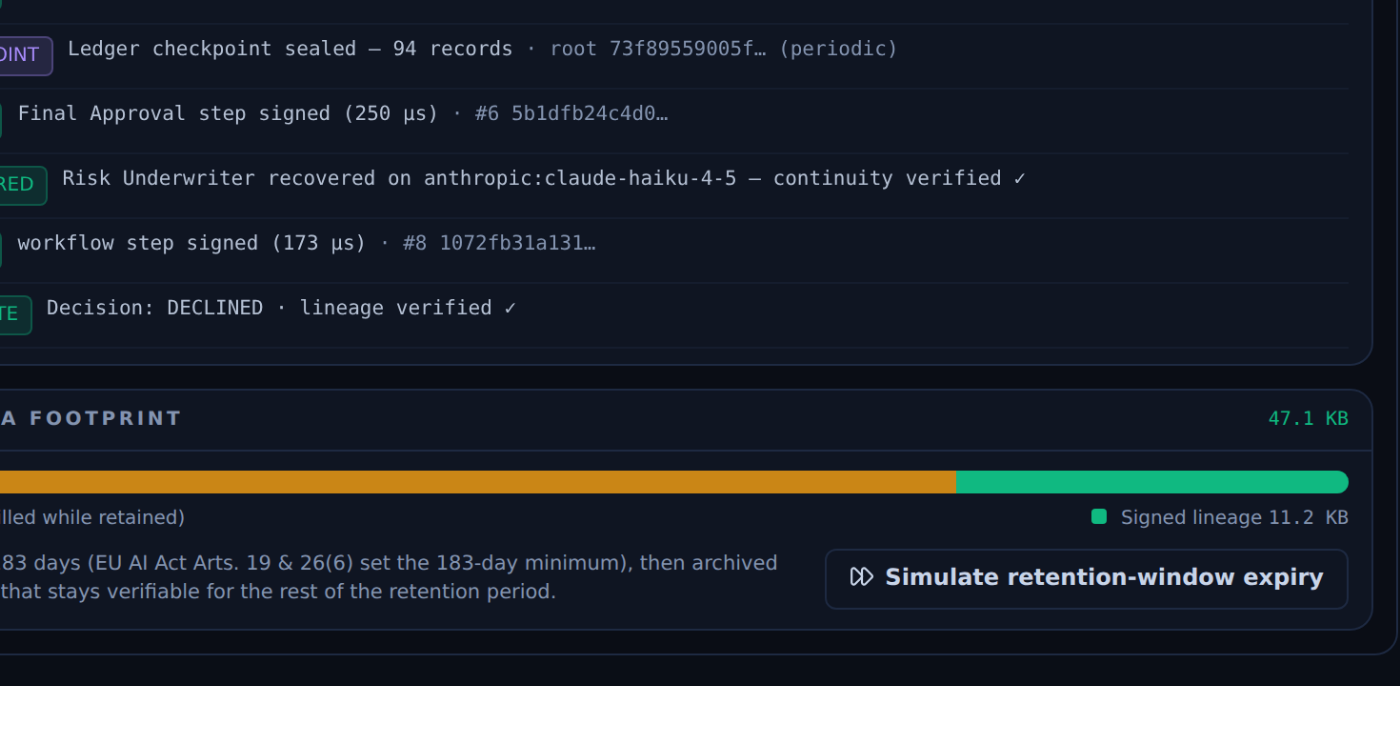The width and height of the screenshot is (1400, 743).
Task: Select the orange segment of footprint bar
Action: point(477,482)
